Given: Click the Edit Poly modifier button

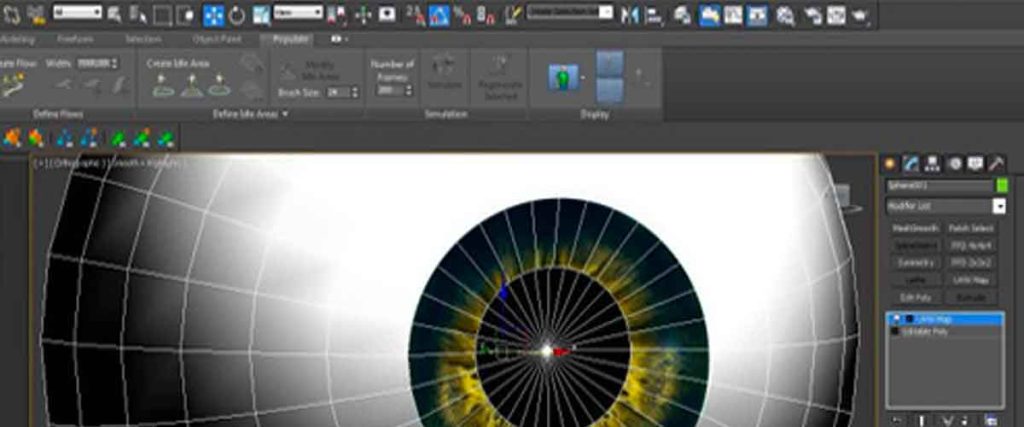Looking at the screenshot, I should coord(916,298).
